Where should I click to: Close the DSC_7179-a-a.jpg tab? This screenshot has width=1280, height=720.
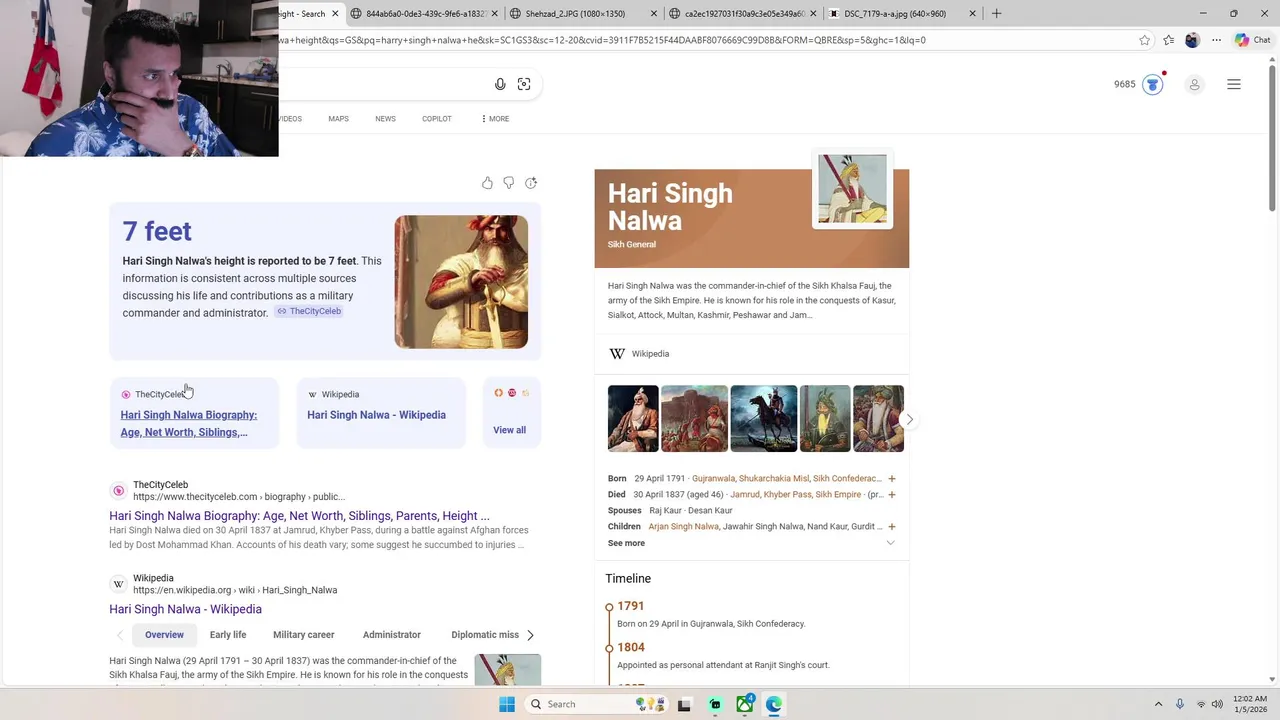972,14
